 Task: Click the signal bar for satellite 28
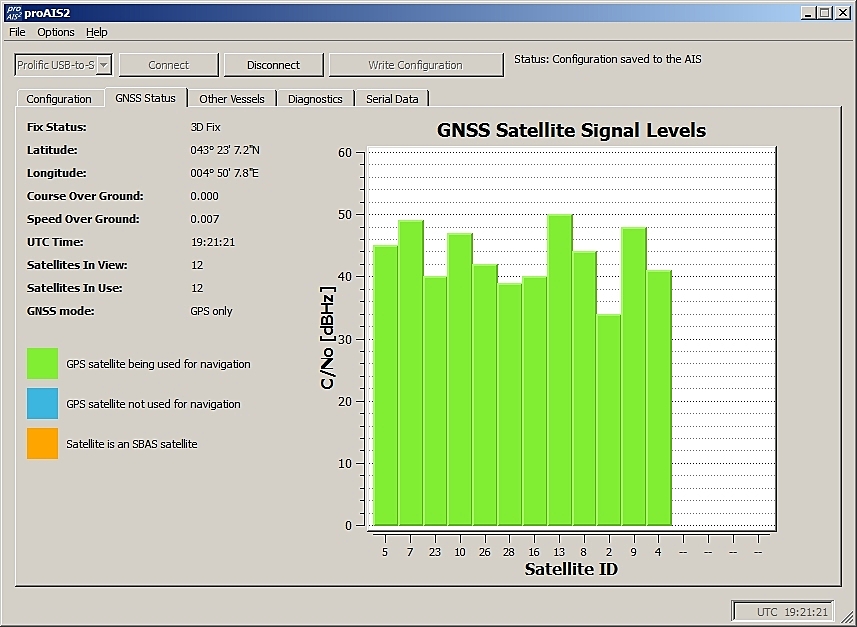(510, 404)
